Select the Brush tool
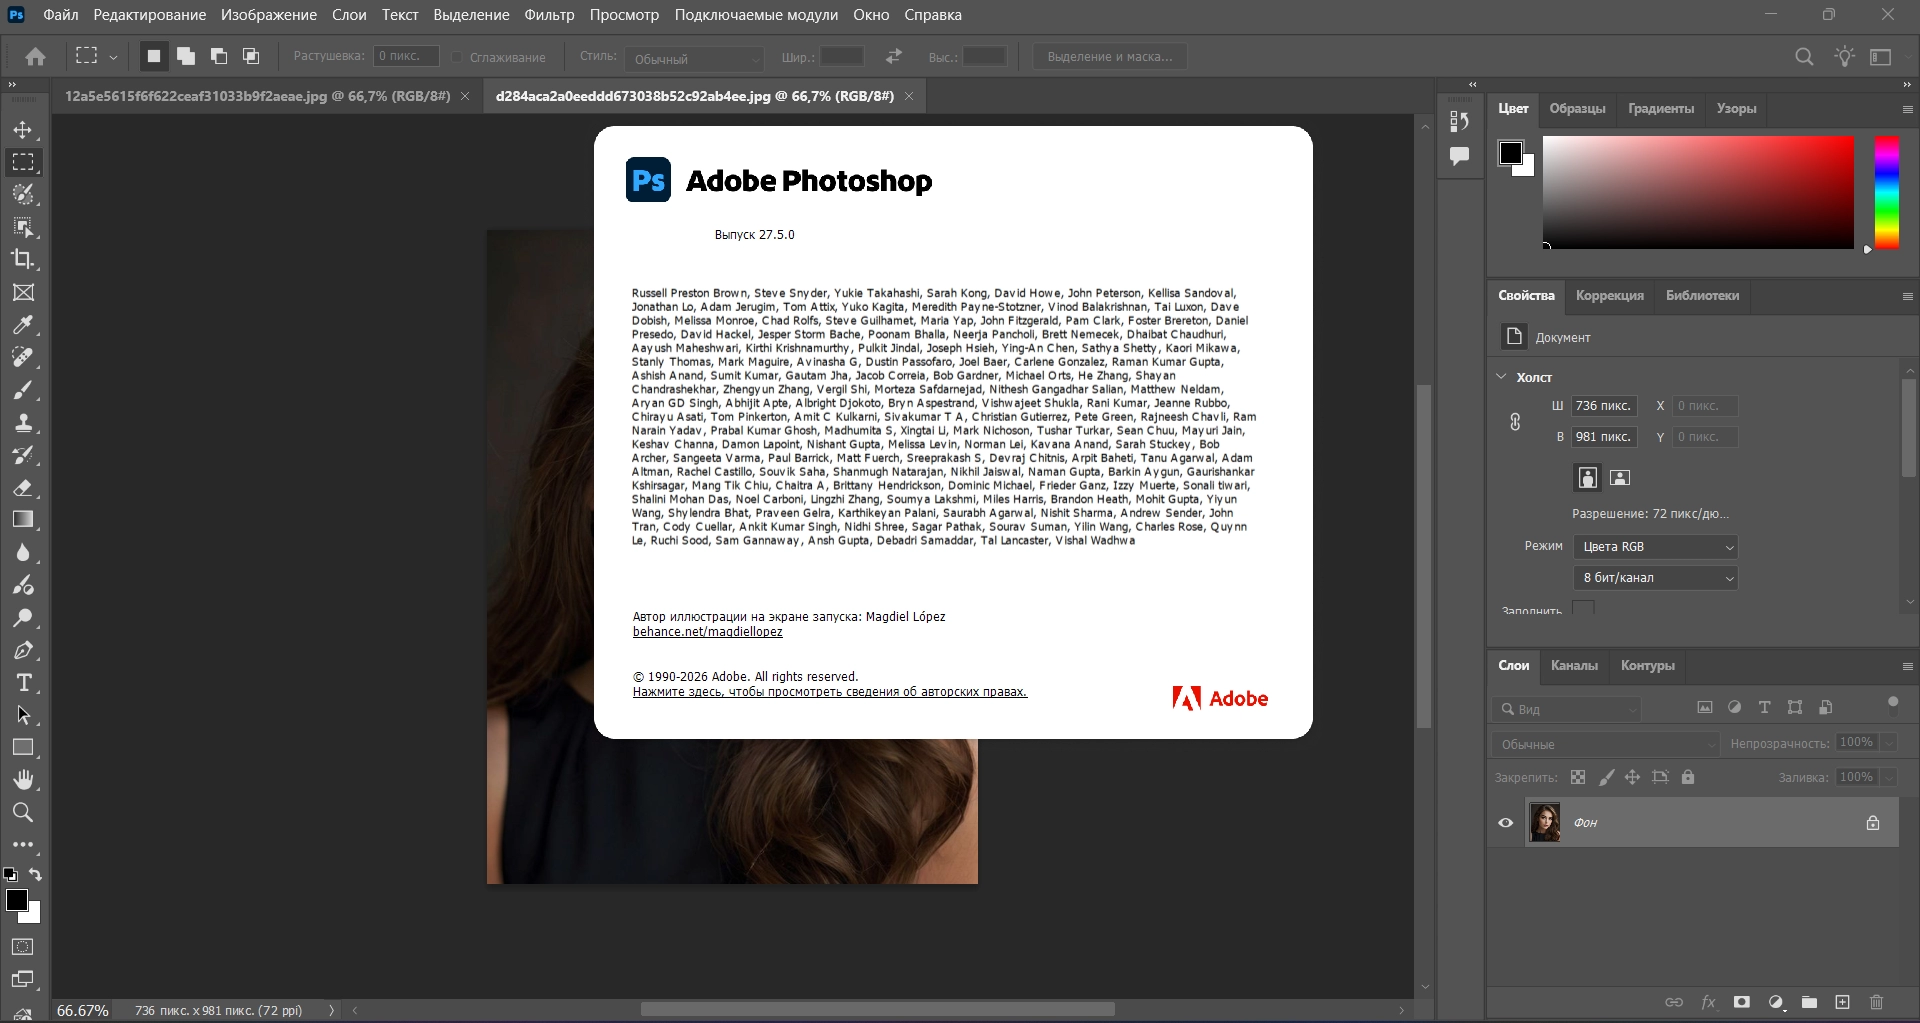 [x=23, y=390]
